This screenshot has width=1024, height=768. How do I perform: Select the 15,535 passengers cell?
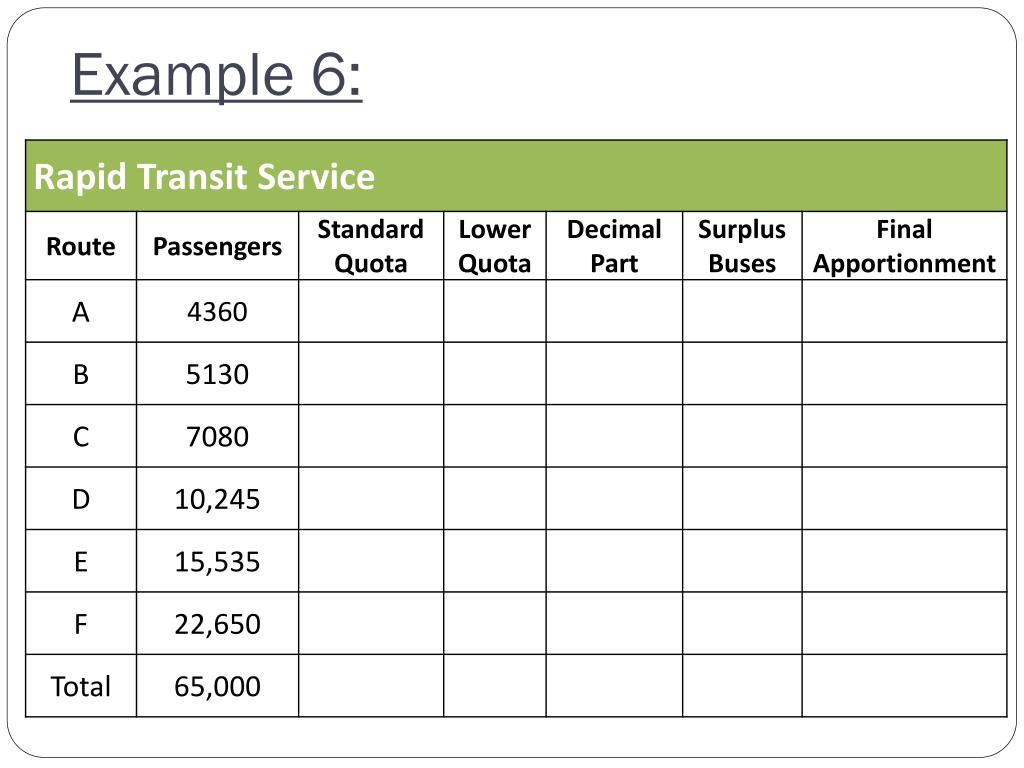(x=217, y=562)
